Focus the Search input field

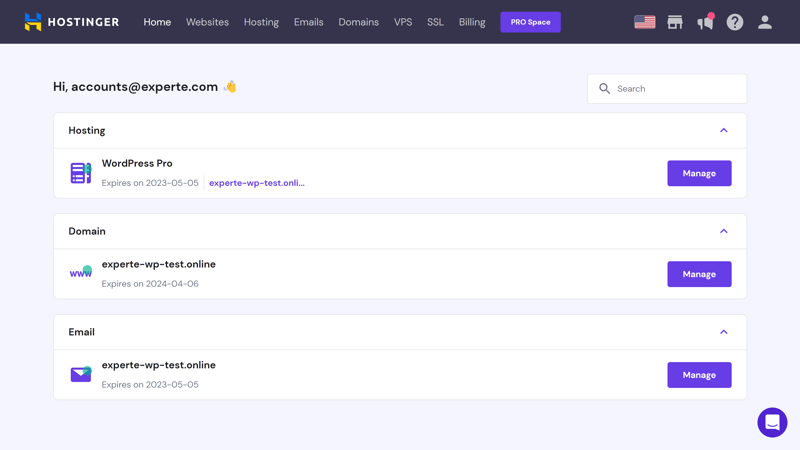pos(667,89)
